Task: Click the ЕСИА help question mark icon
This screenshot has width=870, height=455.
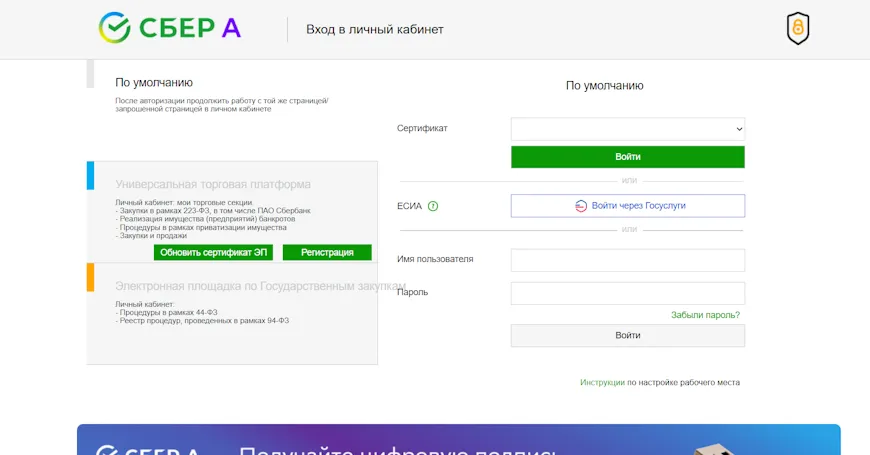Action: (433, 206)
